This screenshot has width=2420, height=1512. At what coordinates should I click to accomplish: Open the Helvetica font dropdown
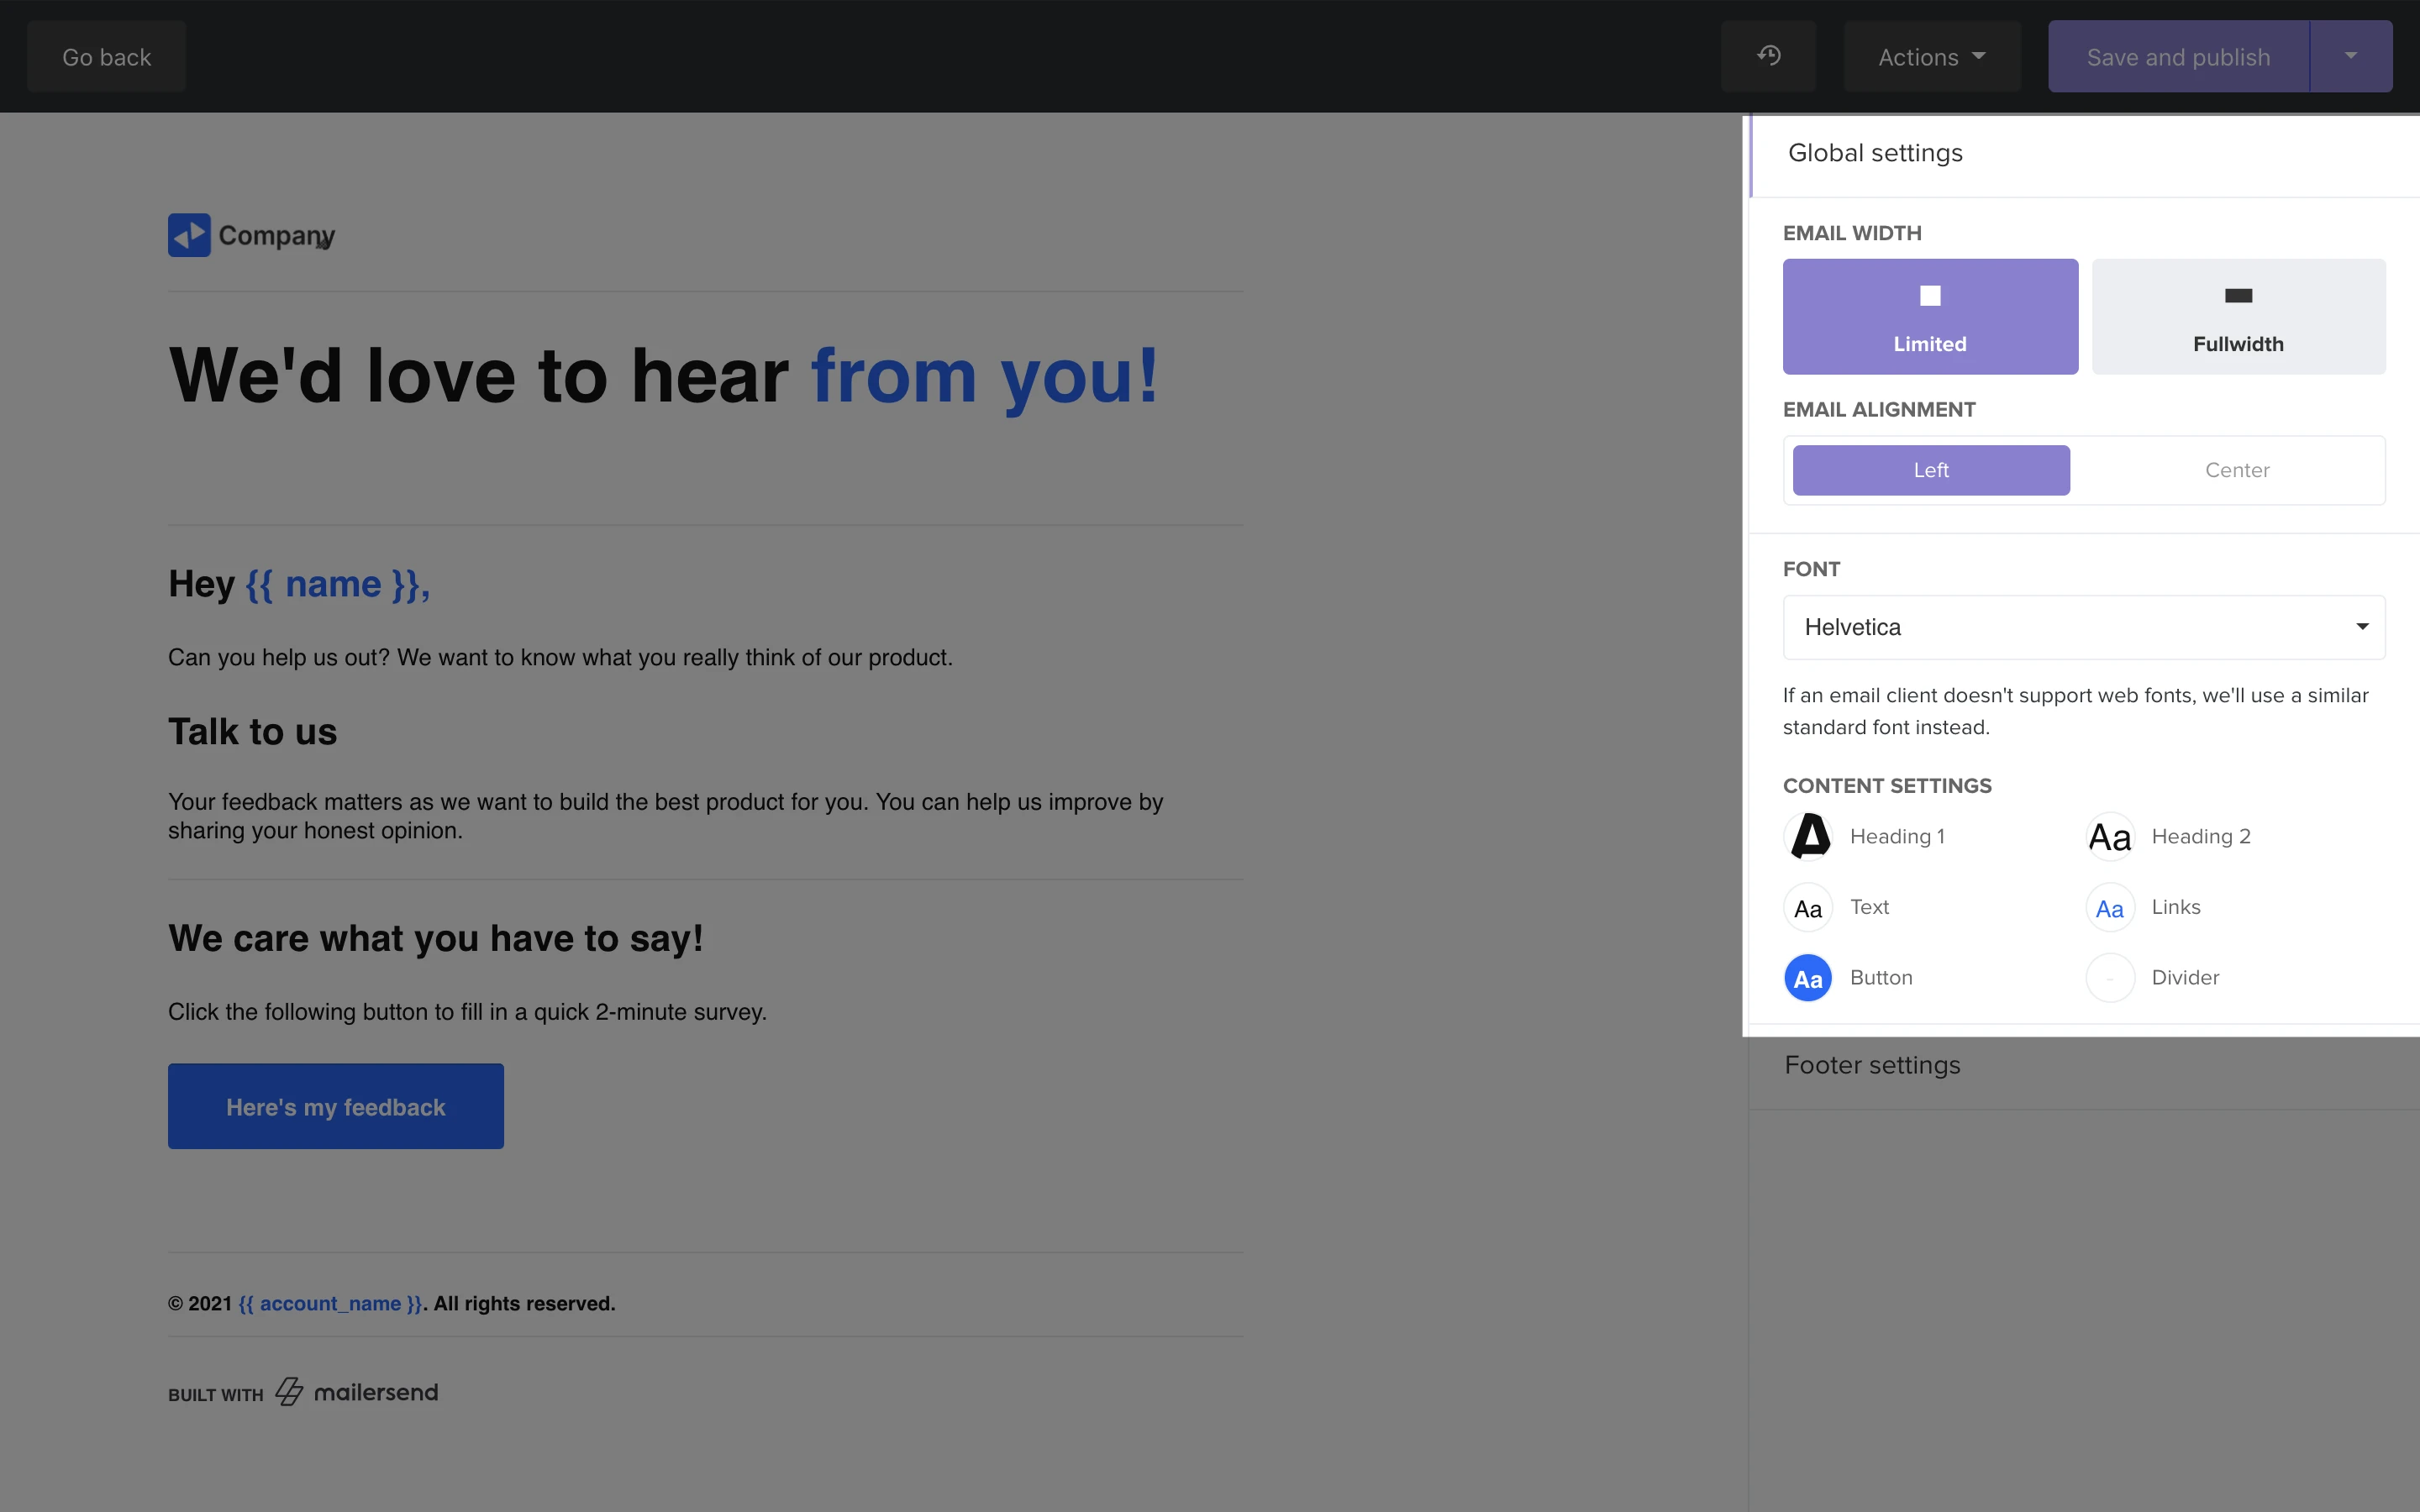[x=2083, y=627]
